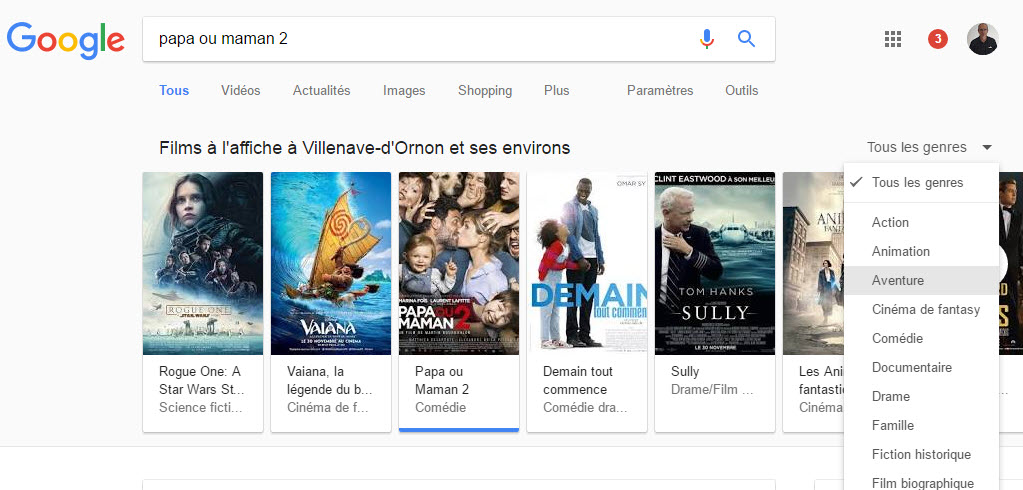Open the Plus menu

click(x=557, y=91)
